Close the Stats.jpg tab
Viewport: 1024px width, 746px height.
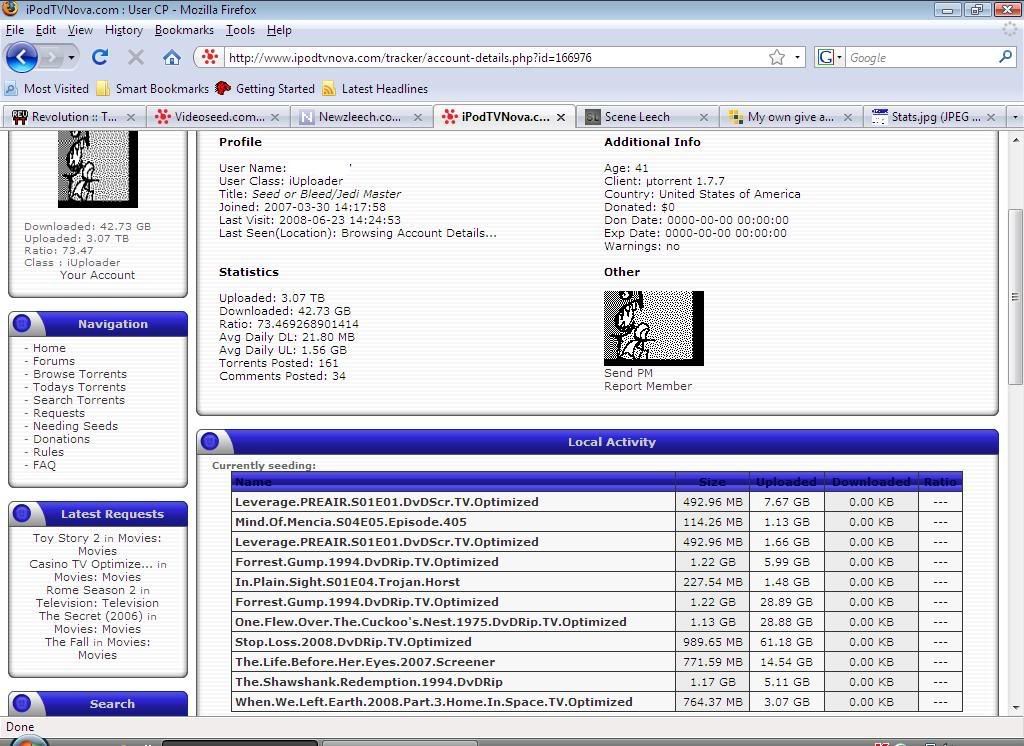pos(991,117)
